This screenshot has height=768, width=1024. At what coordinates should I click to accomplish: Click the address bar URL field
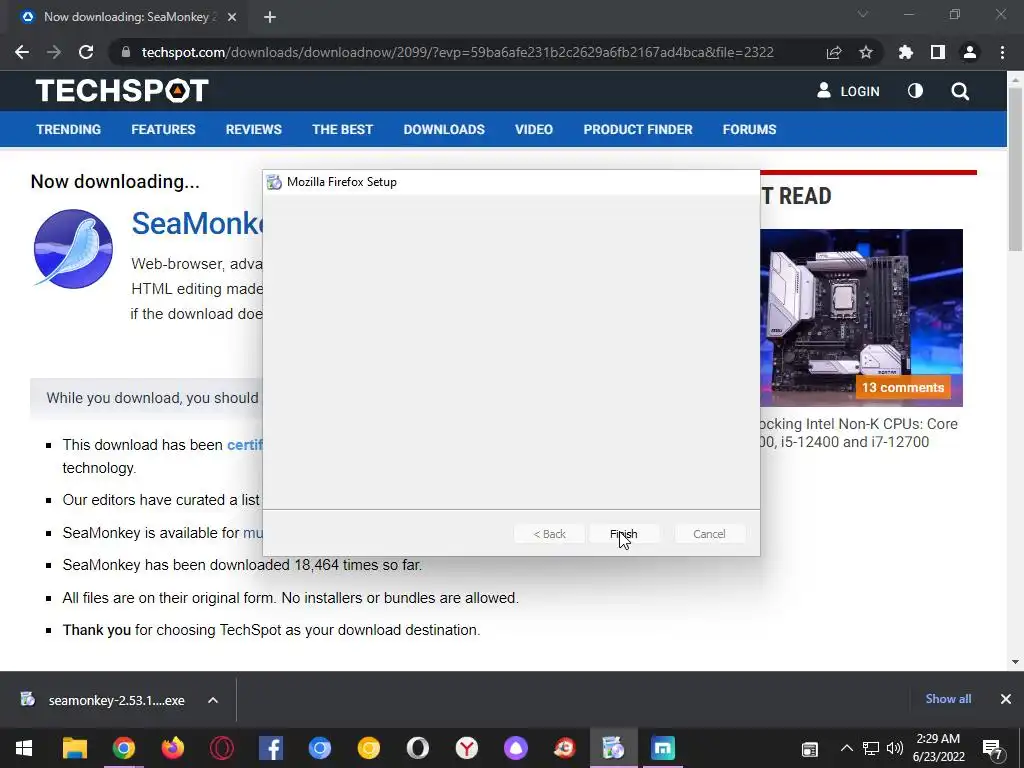457,52
